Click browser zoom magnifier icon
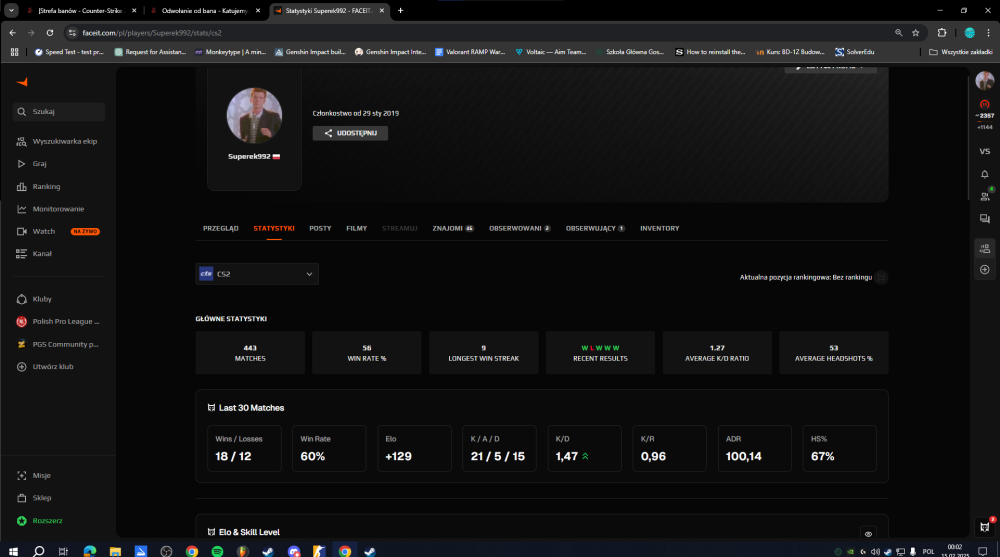1000x557 pixels. [899, 33]
